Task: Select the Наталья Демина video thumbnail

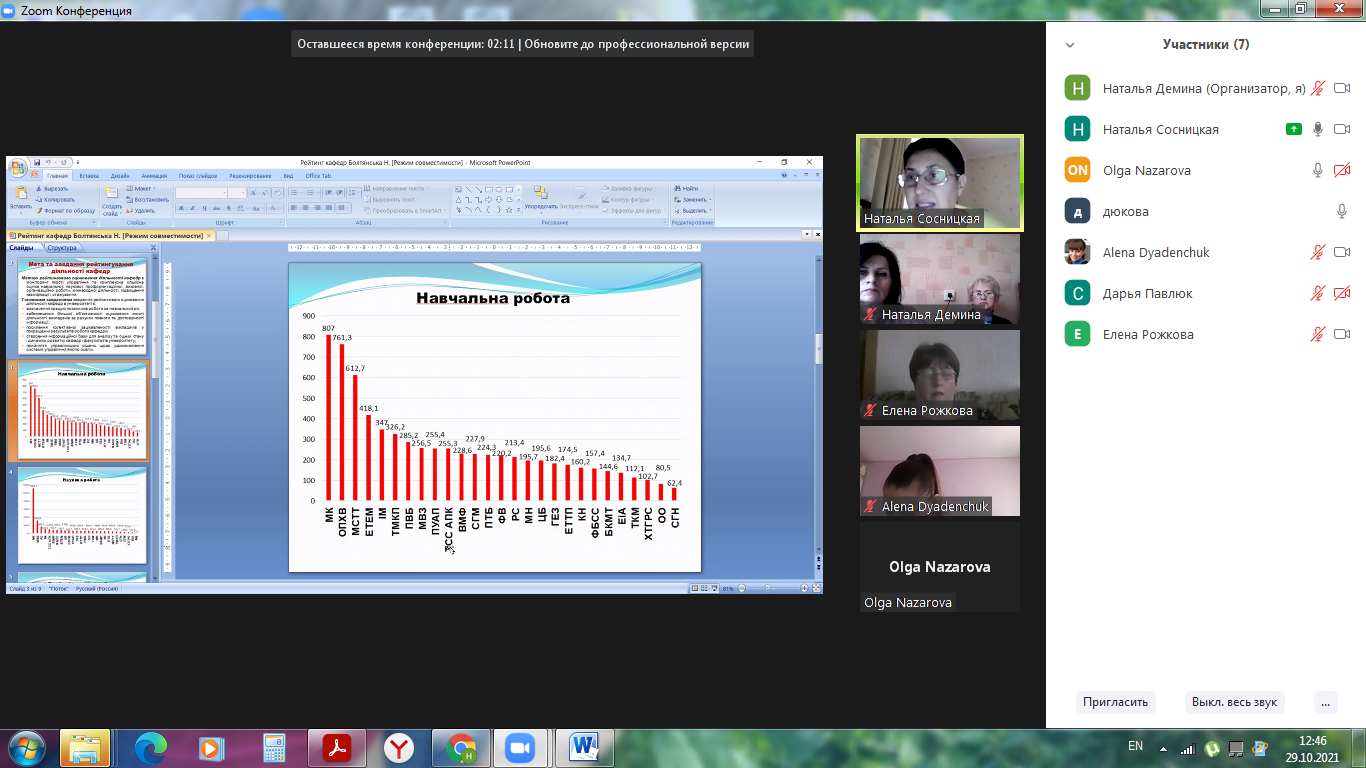Action: (x=940, y=279)
